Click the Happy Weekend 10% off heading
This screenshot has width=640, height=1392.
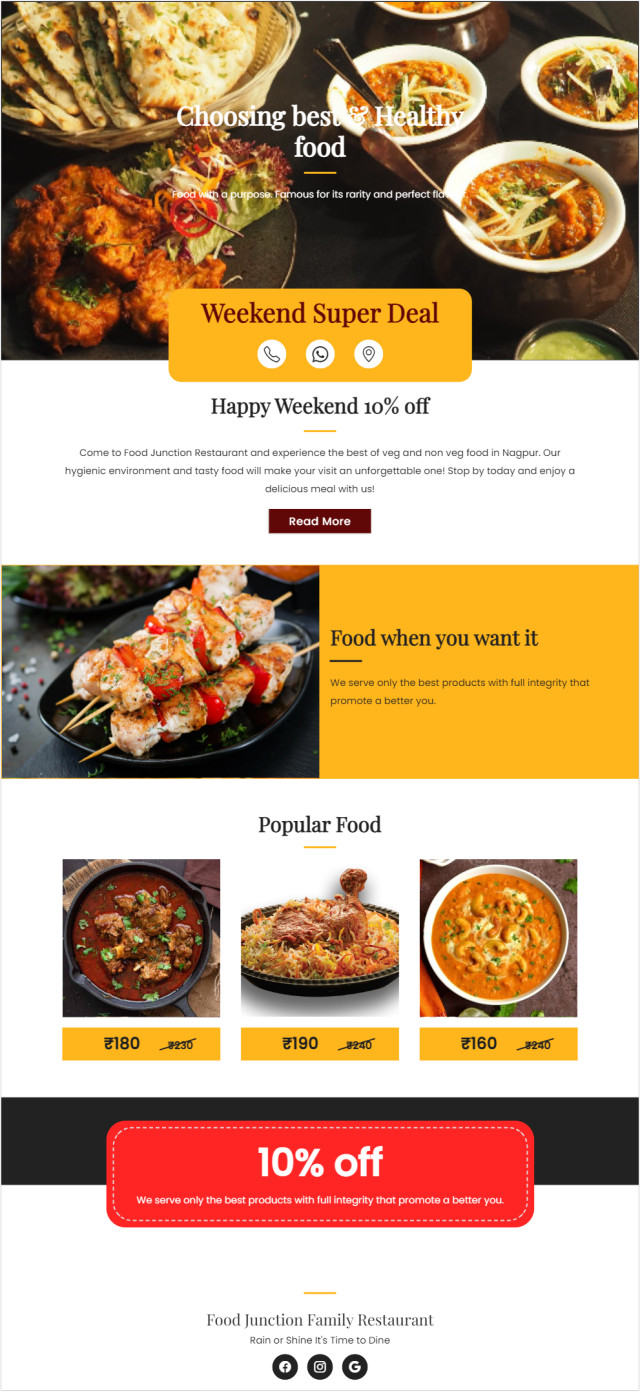coord(320,406)
